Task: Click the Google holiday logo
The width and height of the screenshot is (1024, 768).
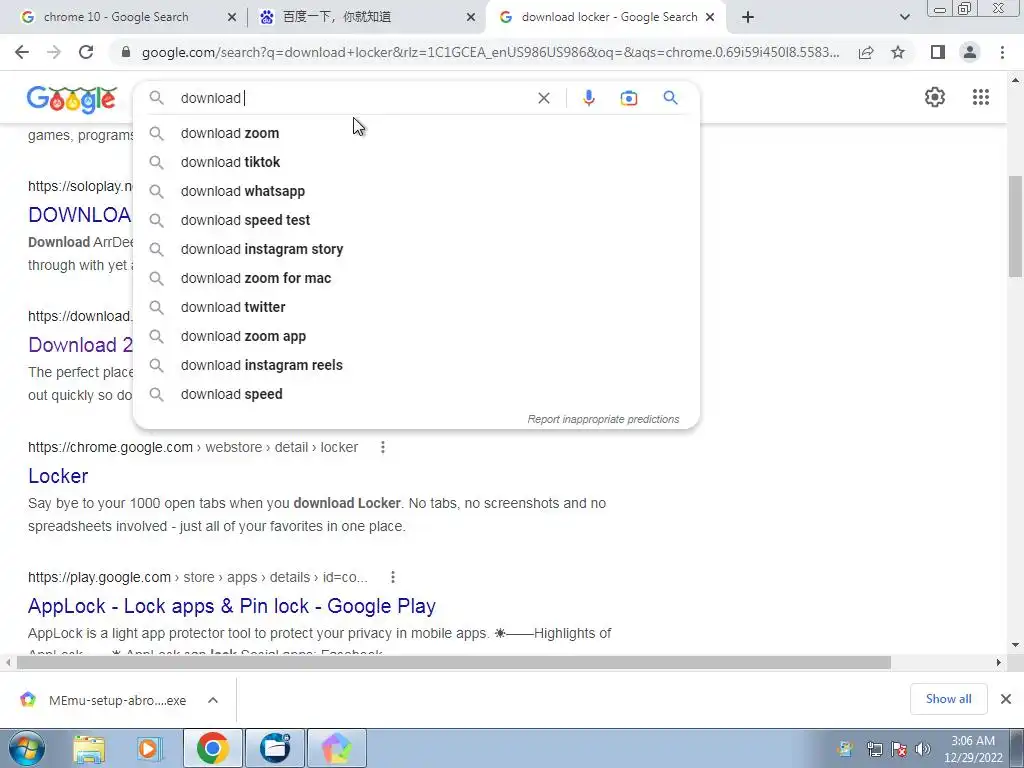Action: coord(72,99)
